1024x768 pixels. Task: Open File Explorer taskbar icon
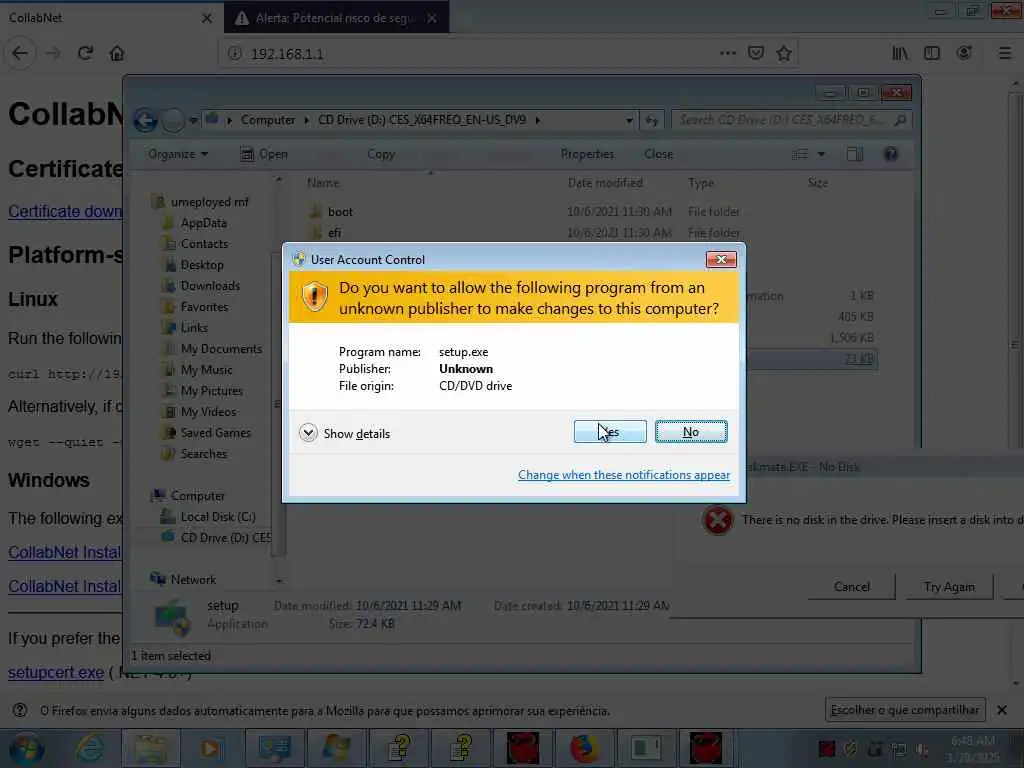pyautogui.click(x=151, y=748)
